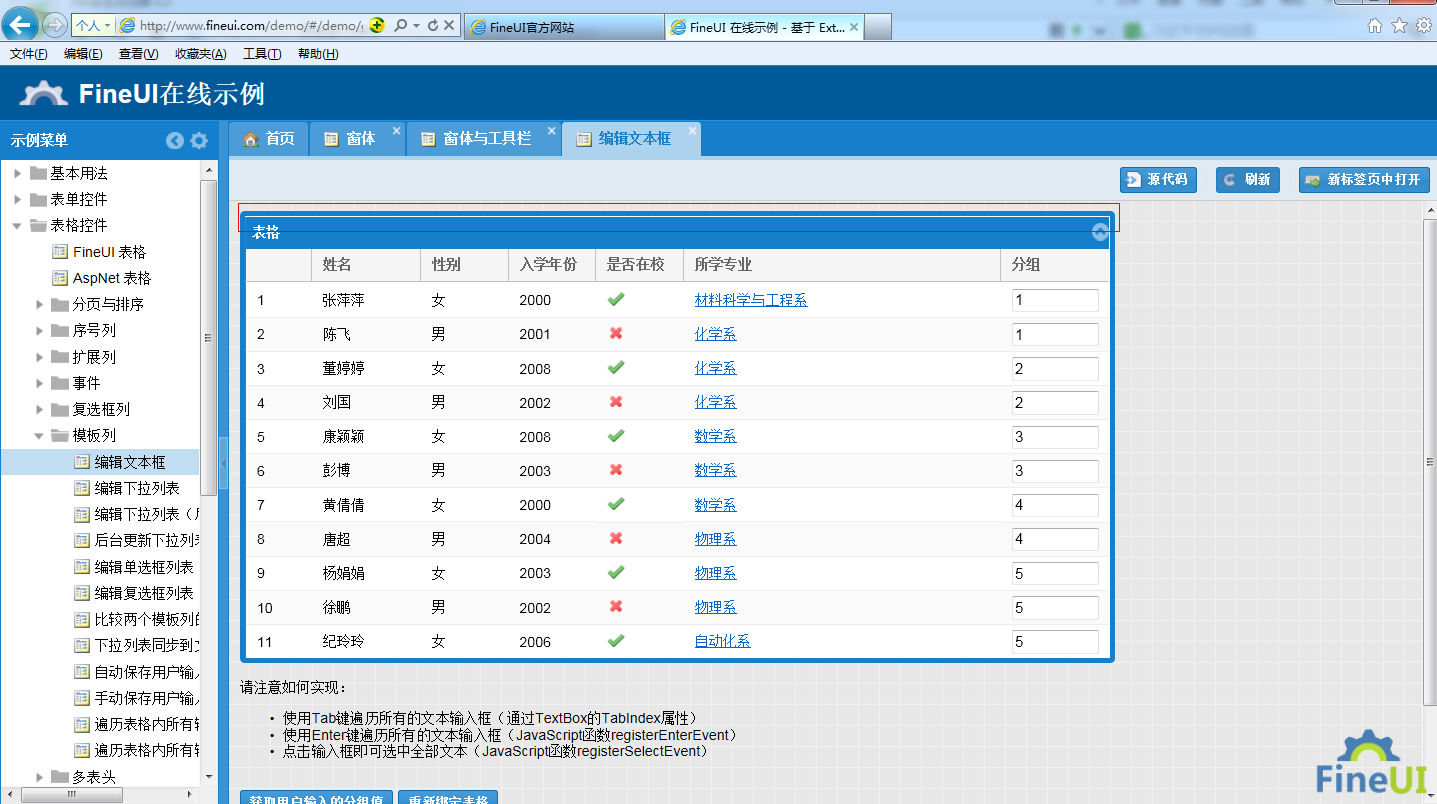Click the 入学年份 column header
The image size is (1437, 804).
click(552, 265)
